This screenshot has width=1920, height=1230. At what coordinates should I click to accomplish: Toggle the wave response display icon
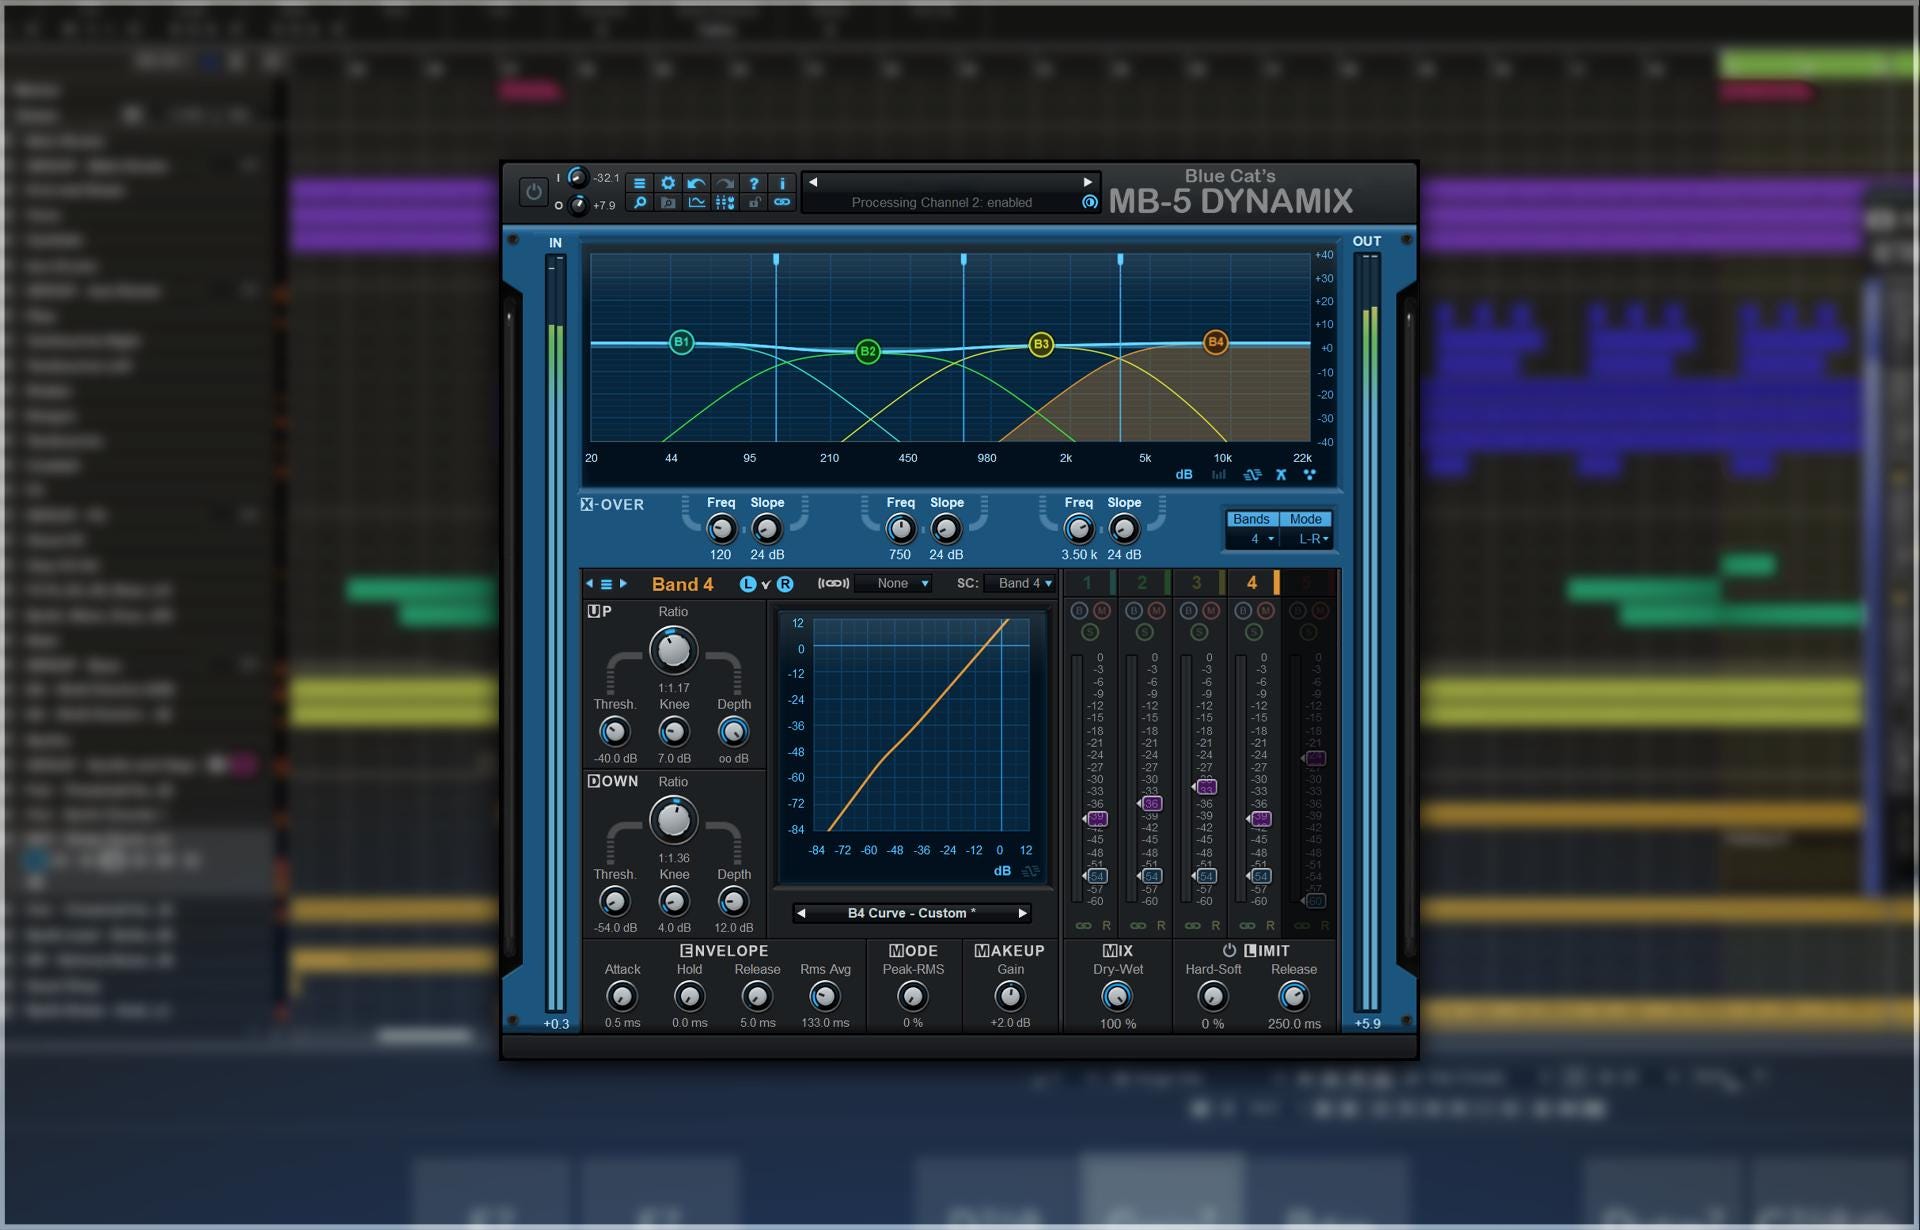tap(1252, 475)
